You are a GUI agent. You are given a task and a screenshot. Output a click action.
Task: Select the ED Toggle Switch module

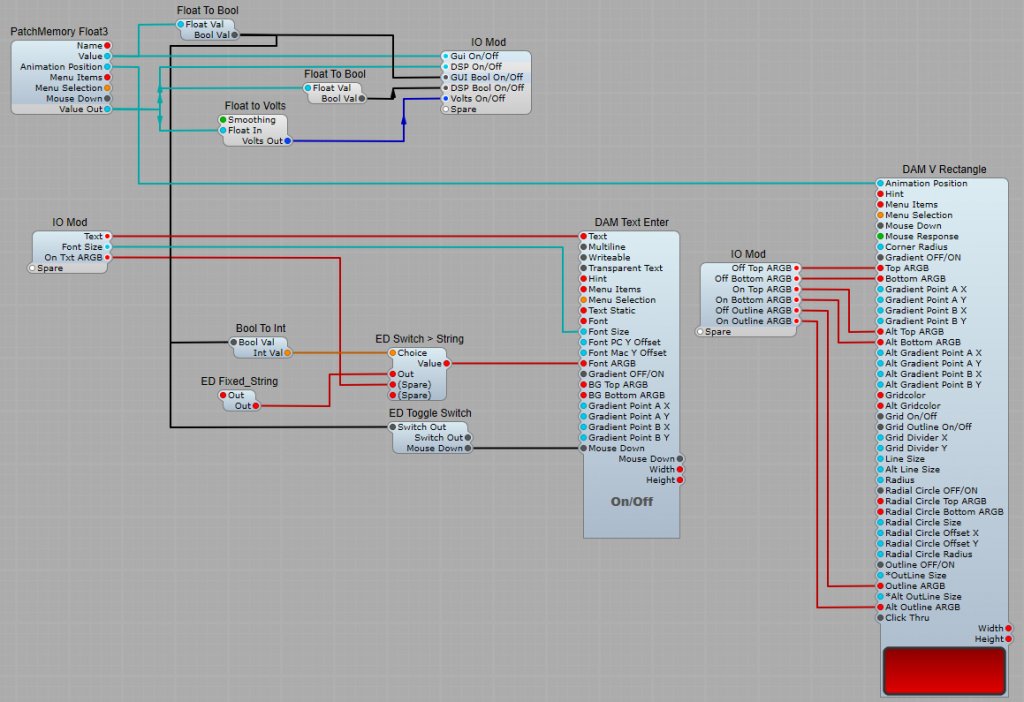(x=430, y=413)
